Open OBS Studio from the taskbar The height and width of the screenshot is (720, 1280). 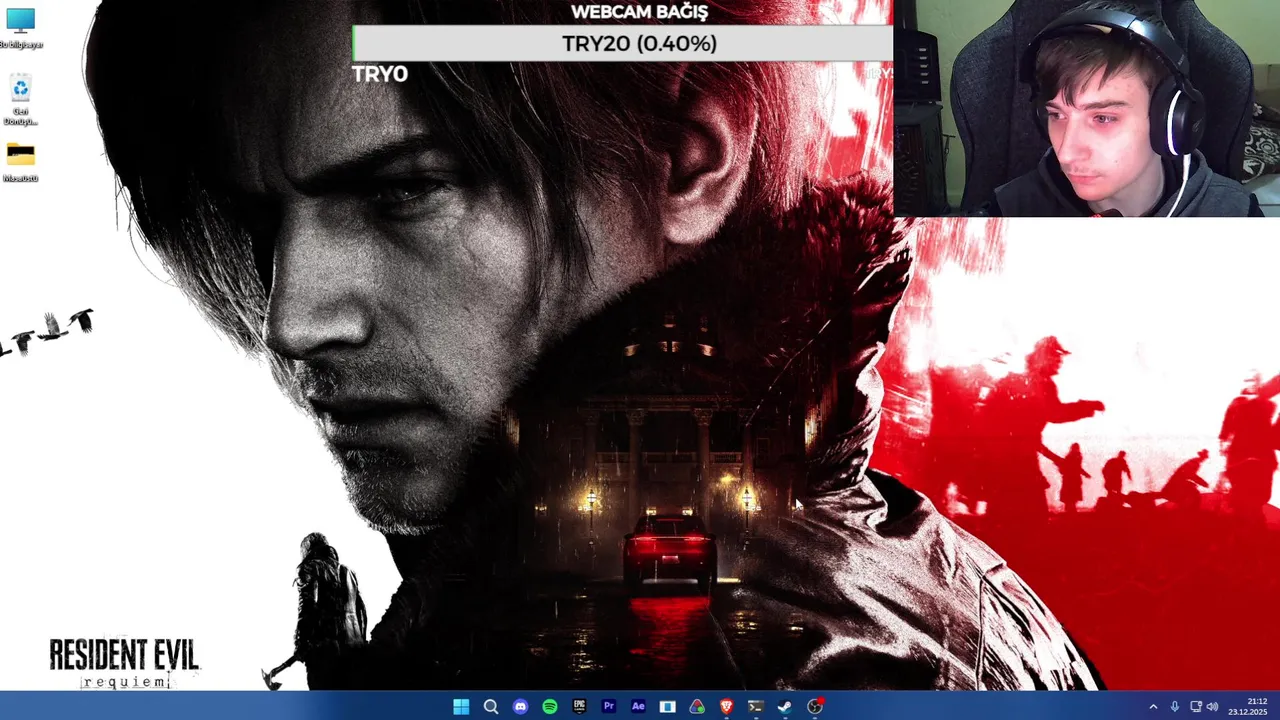point(815,706)
